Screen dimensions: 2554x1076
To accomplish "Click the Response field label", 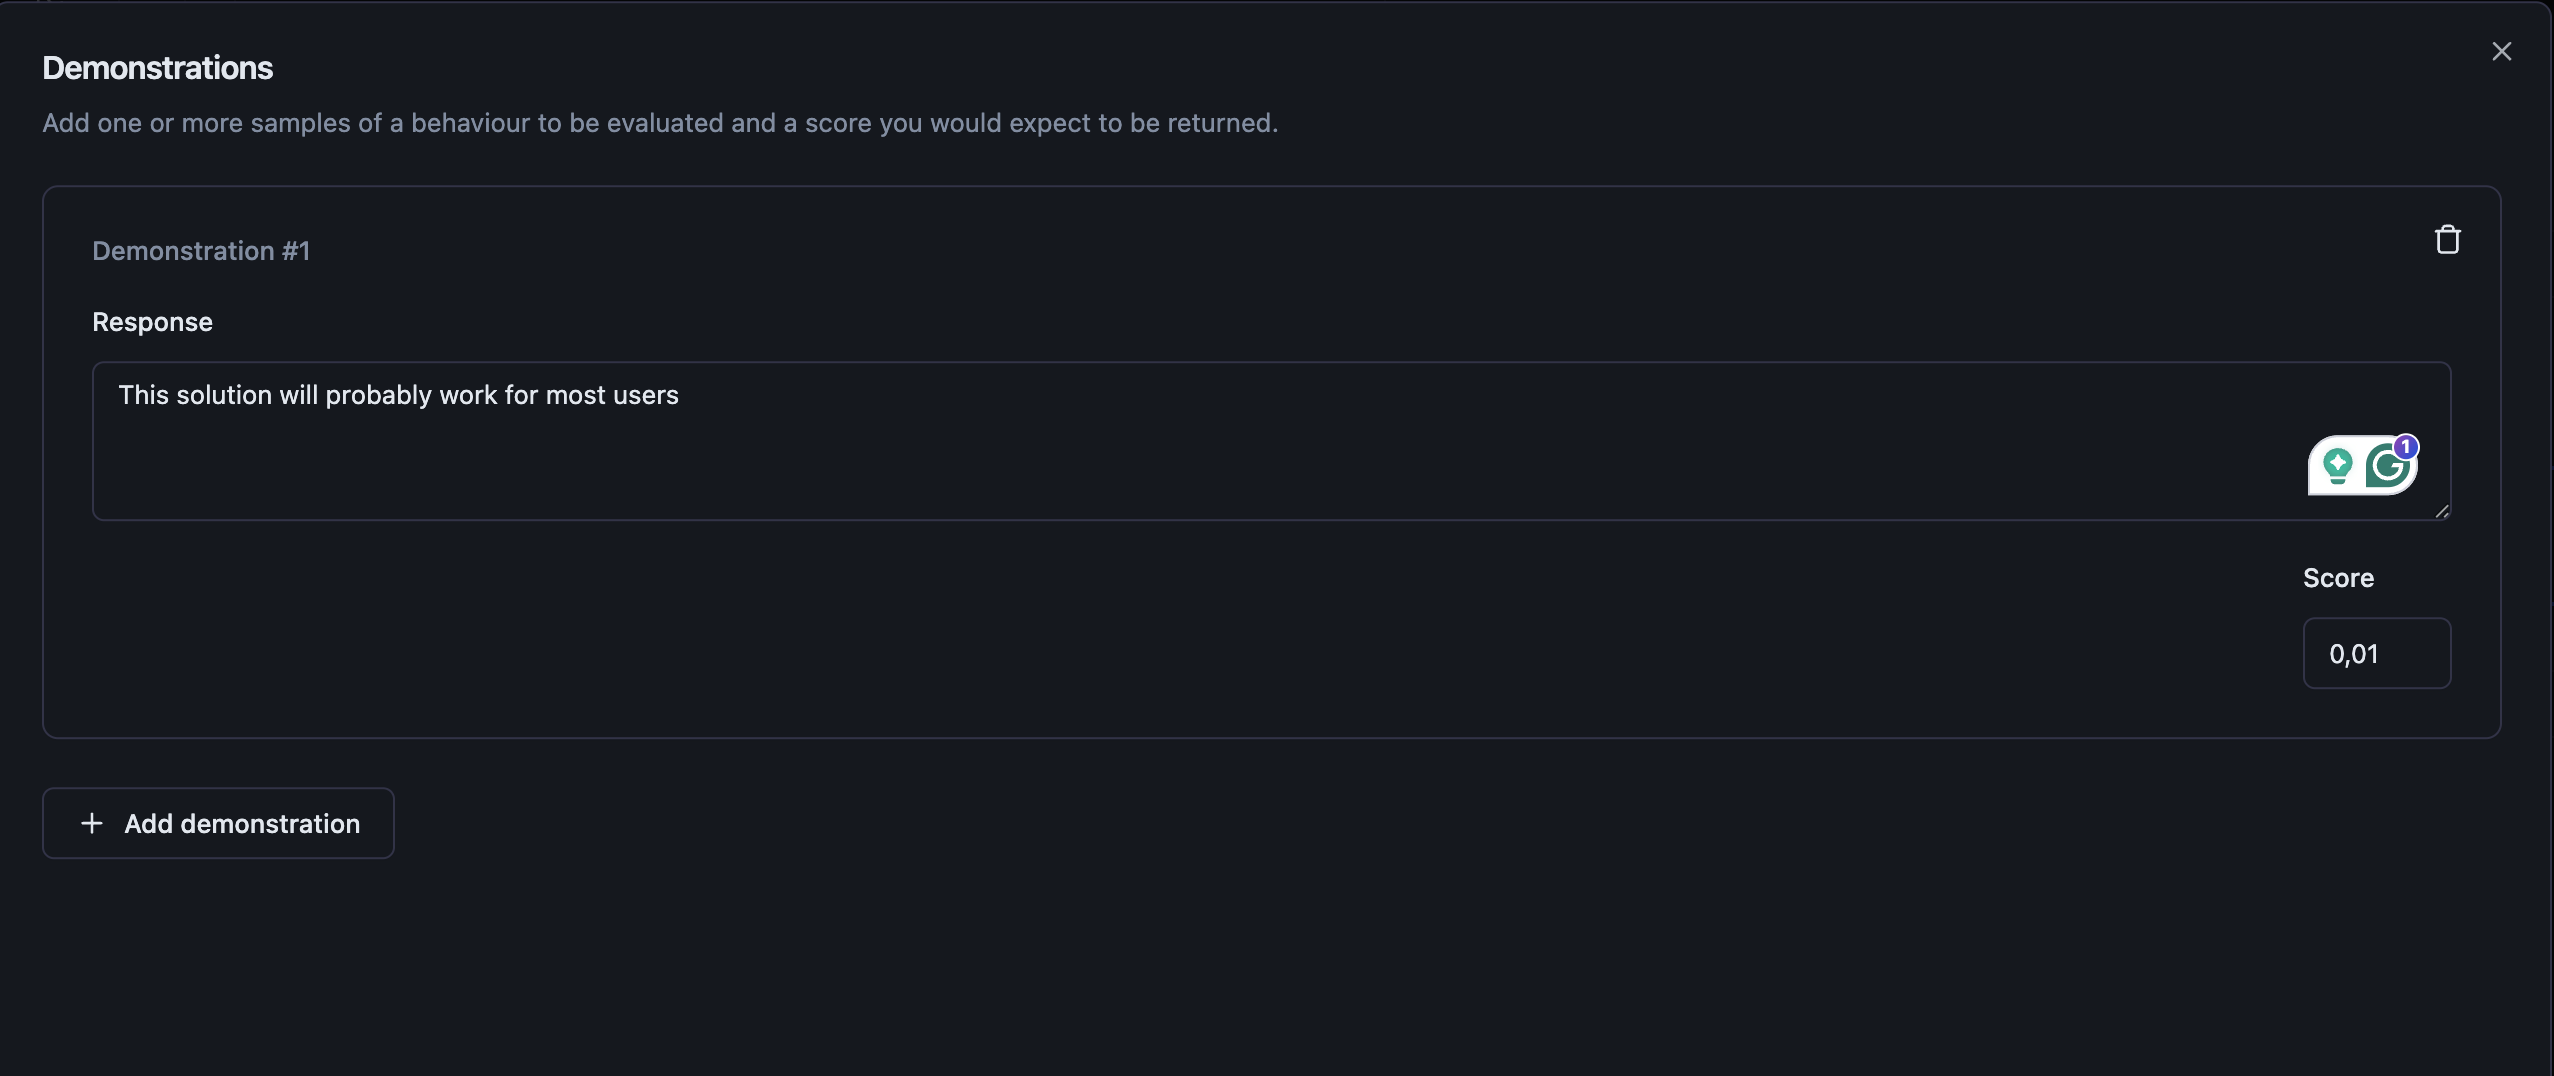I will [x=152, y=322].
